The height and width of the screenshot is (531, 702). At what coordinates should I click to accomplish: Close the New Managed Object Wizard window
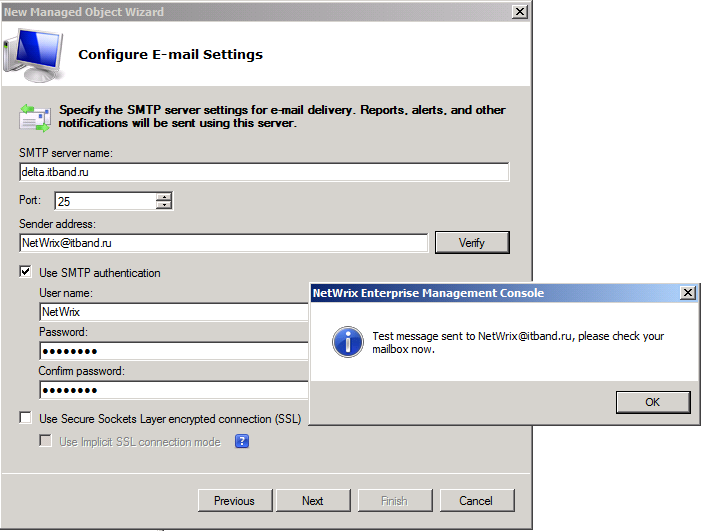(x=519, y=12)
